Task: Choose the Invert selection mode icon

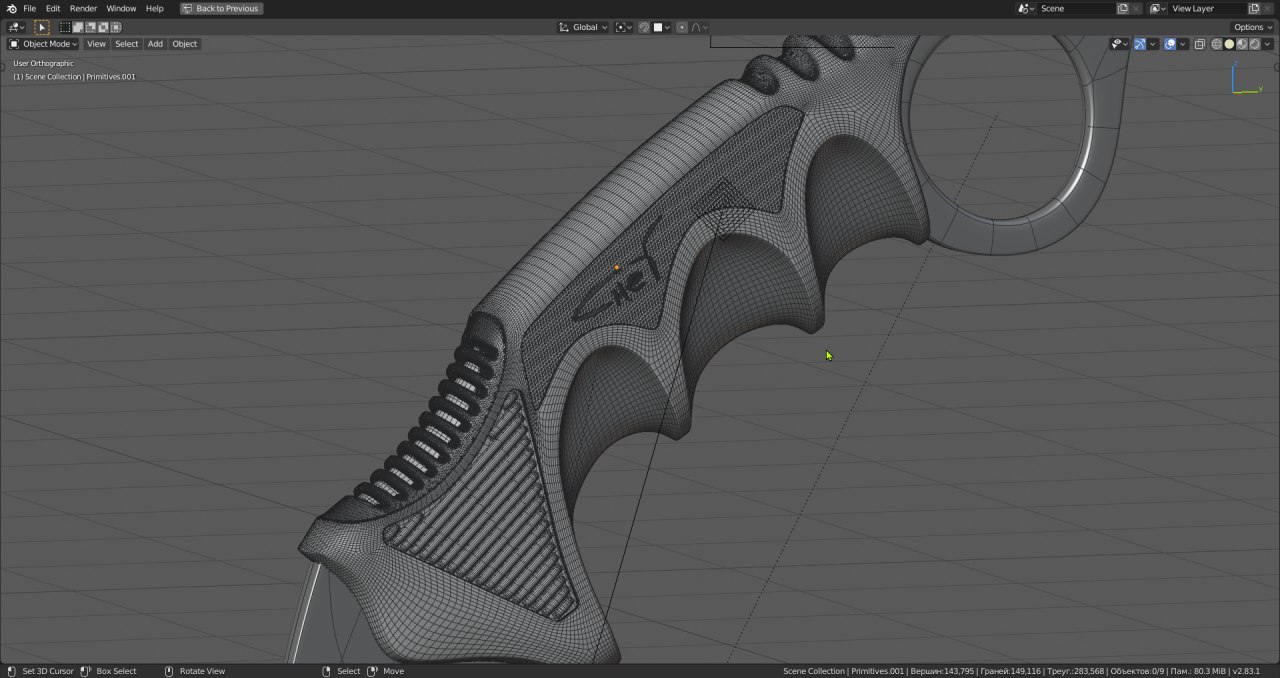Action: (103, 28)
